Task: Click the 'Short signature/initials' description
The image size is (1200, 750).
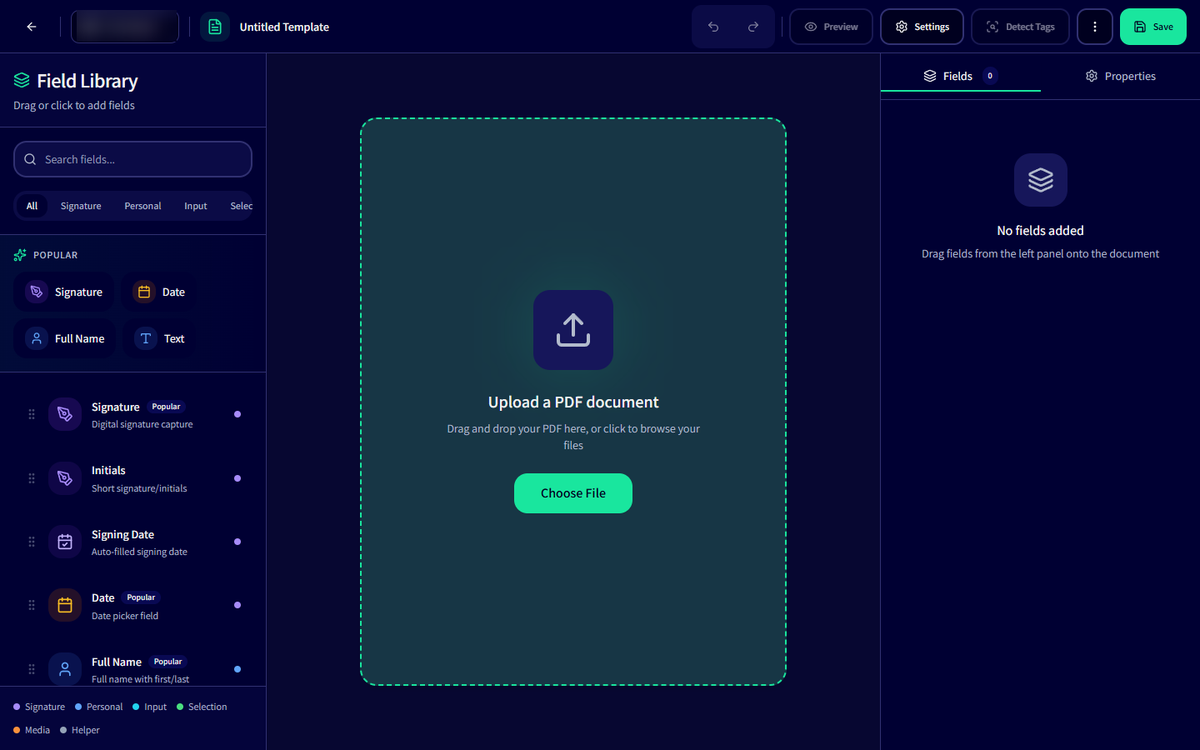Action: pos(139,488)
